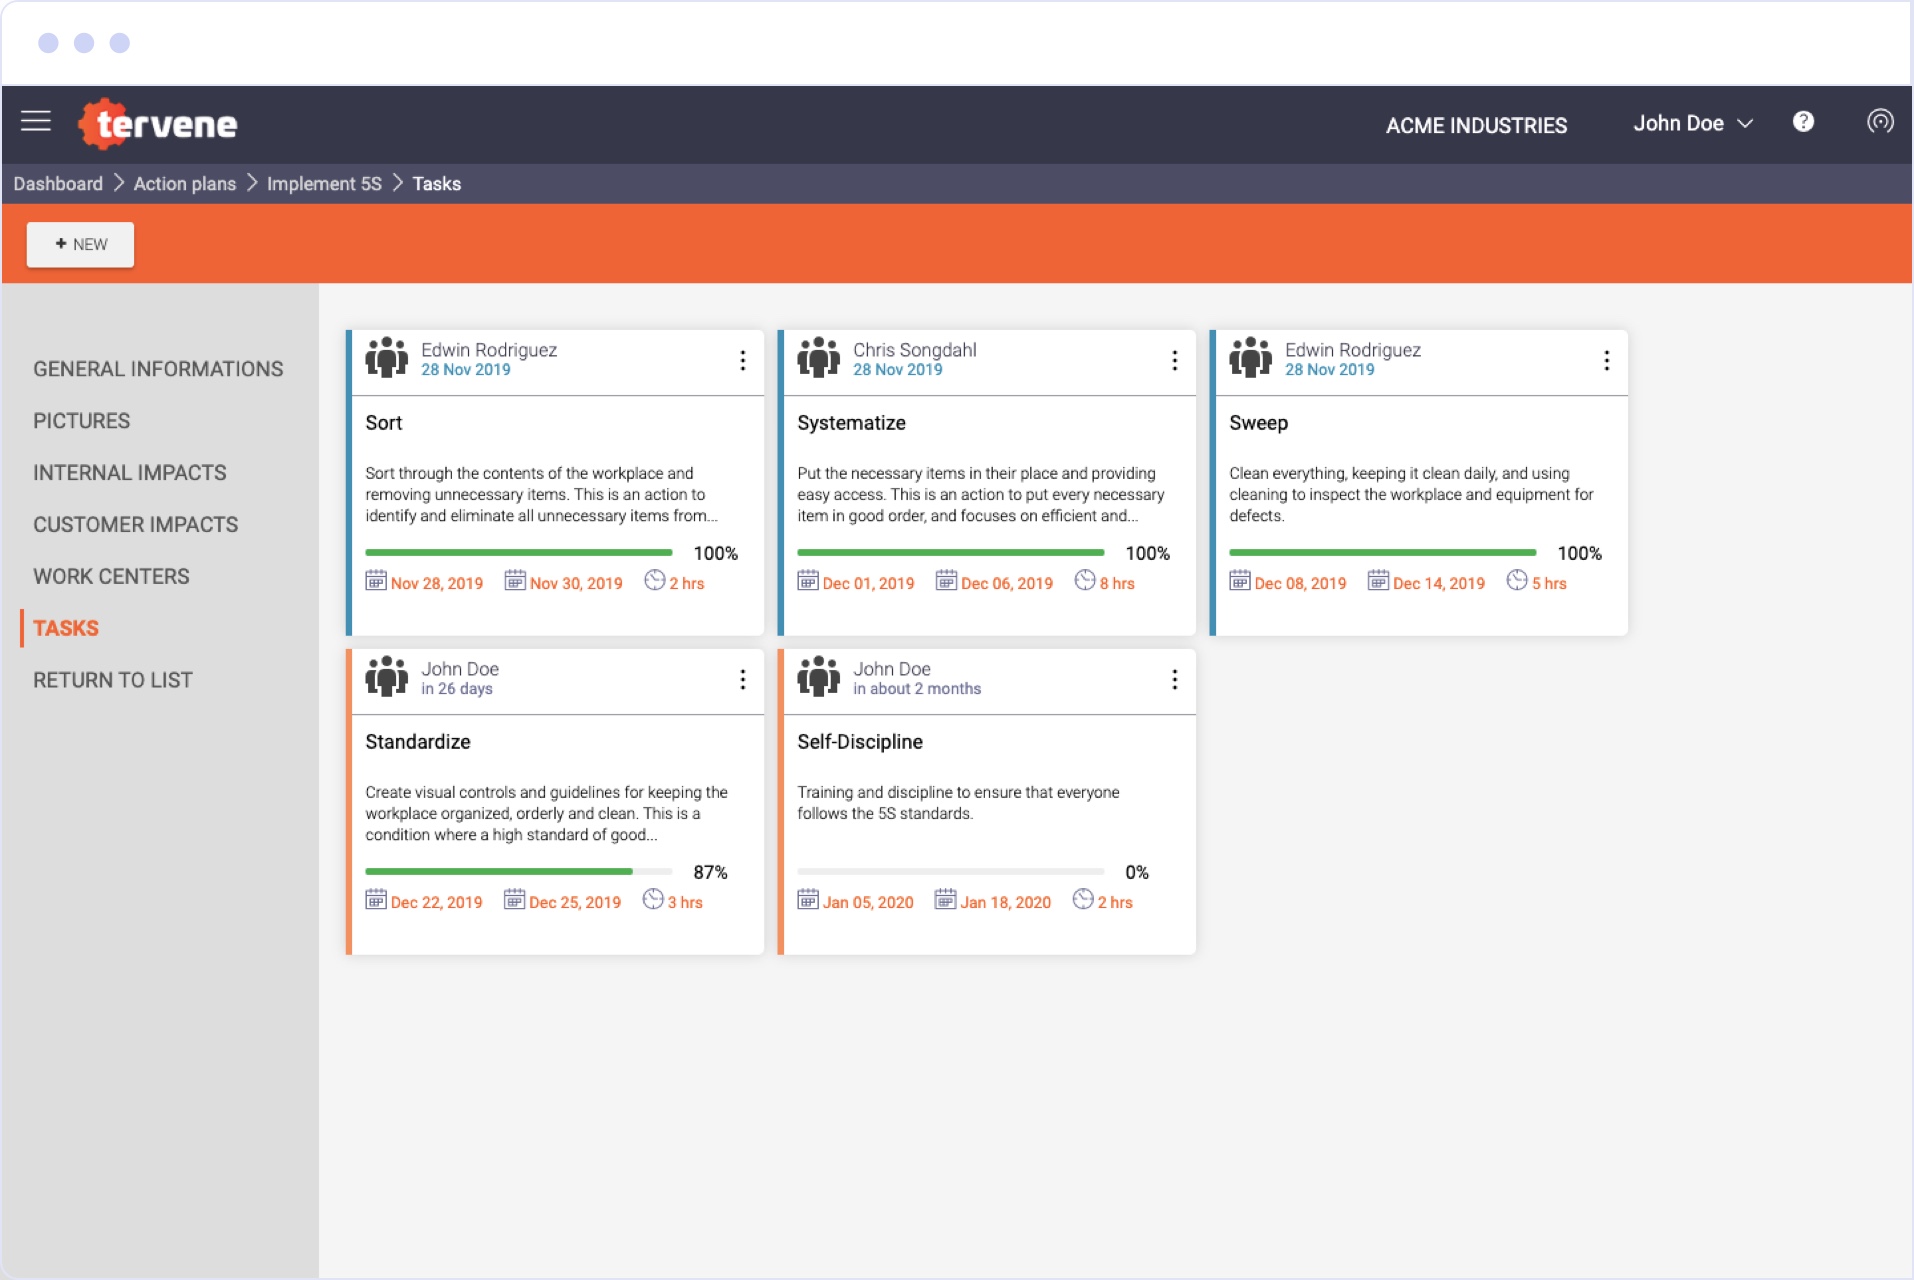Open the Self-Discipline card three-dot menu

[x=1174, y=679]
